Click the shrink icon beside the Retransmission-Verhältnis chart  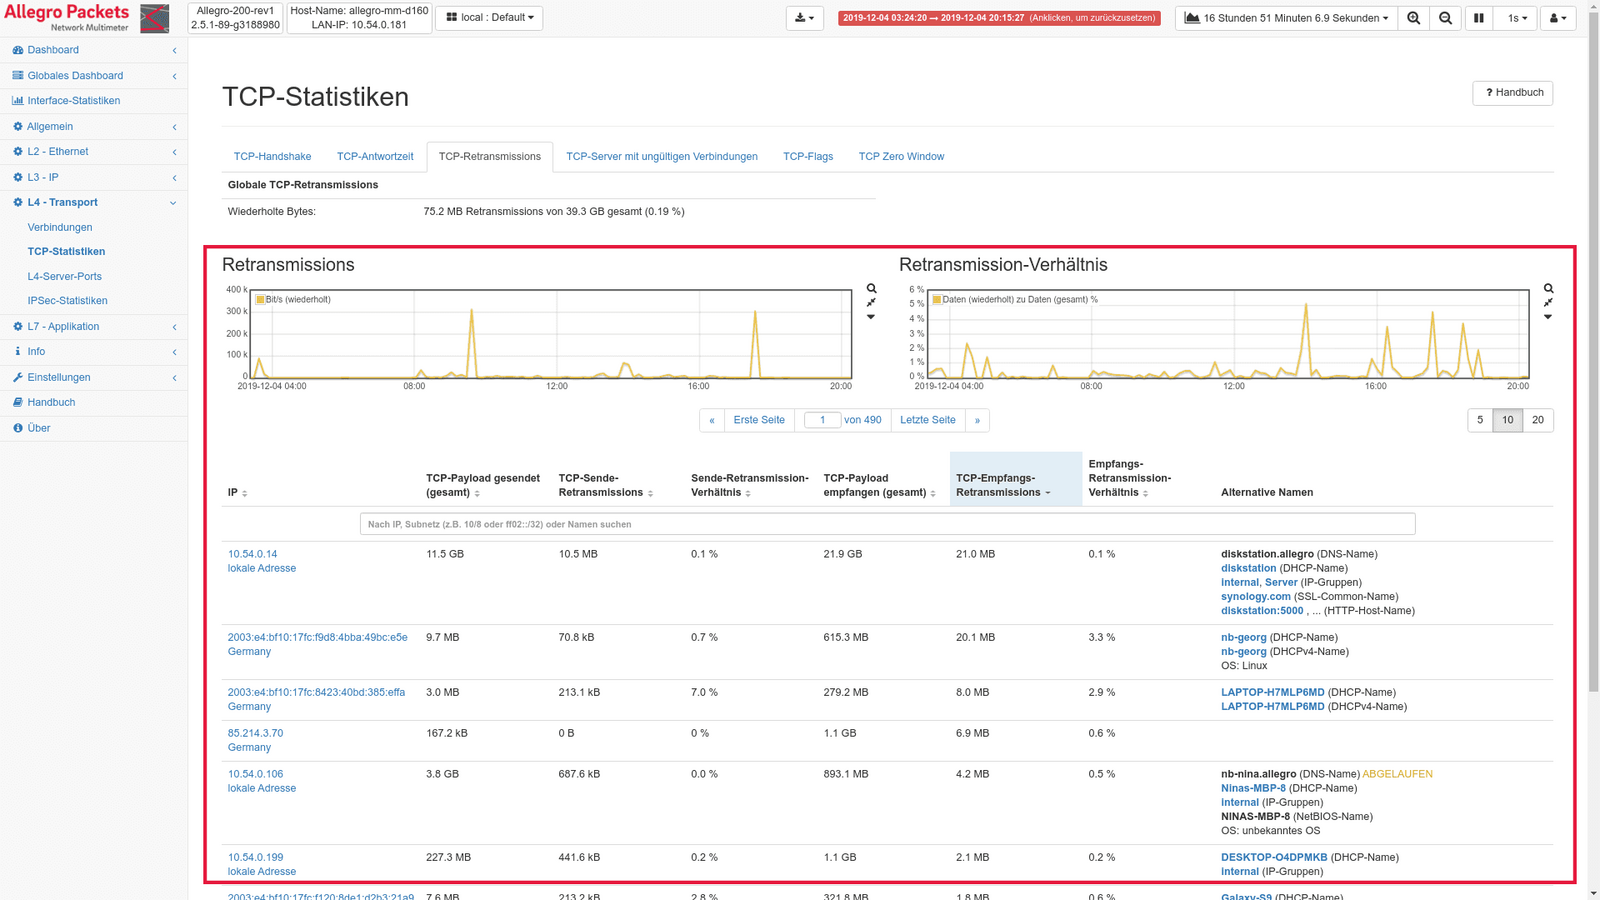1548,303
